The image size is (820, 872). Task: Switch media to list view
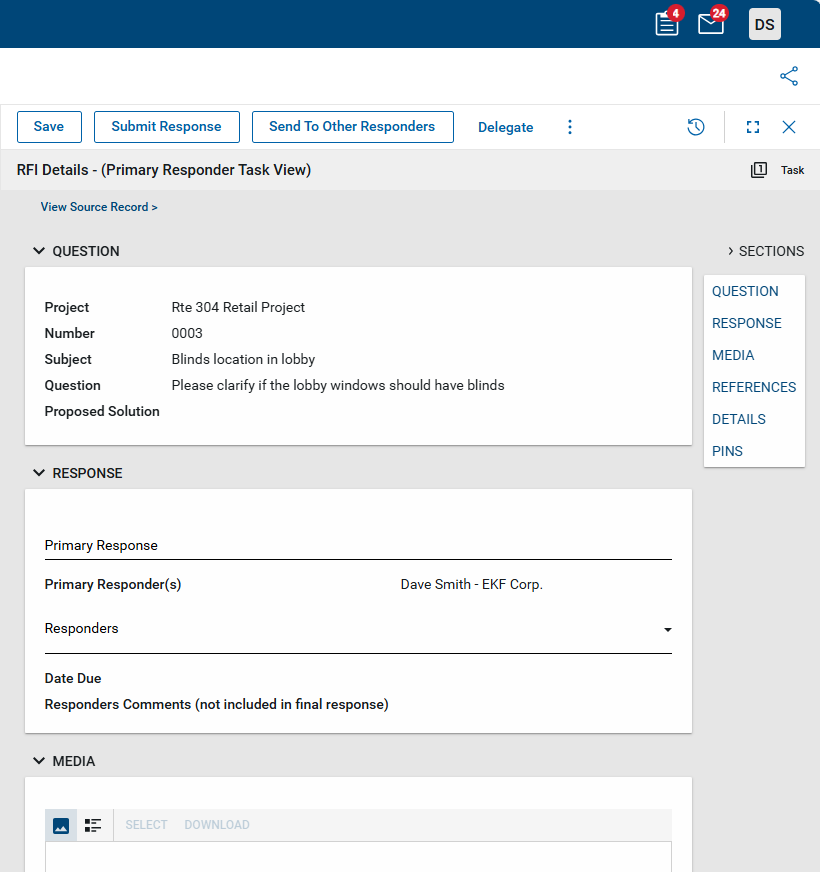click(x=93, y=825)
